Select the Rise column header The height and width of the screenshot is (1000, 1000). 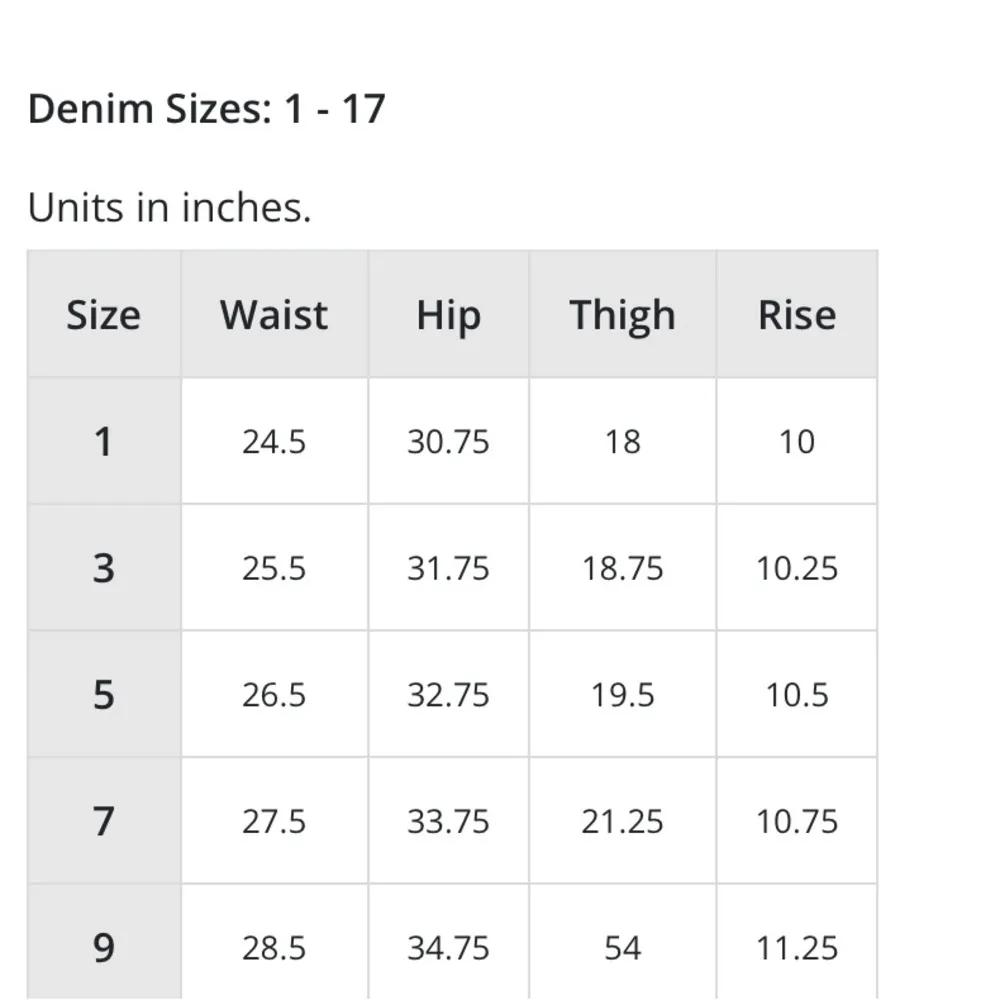pos(797,315)
